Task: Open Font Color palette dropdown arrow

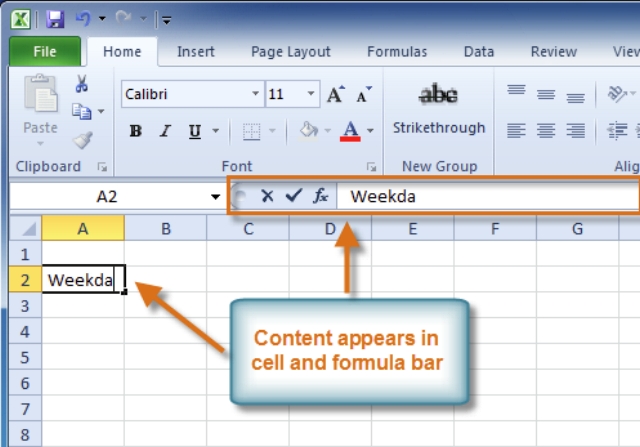Action: pos(370,131)
